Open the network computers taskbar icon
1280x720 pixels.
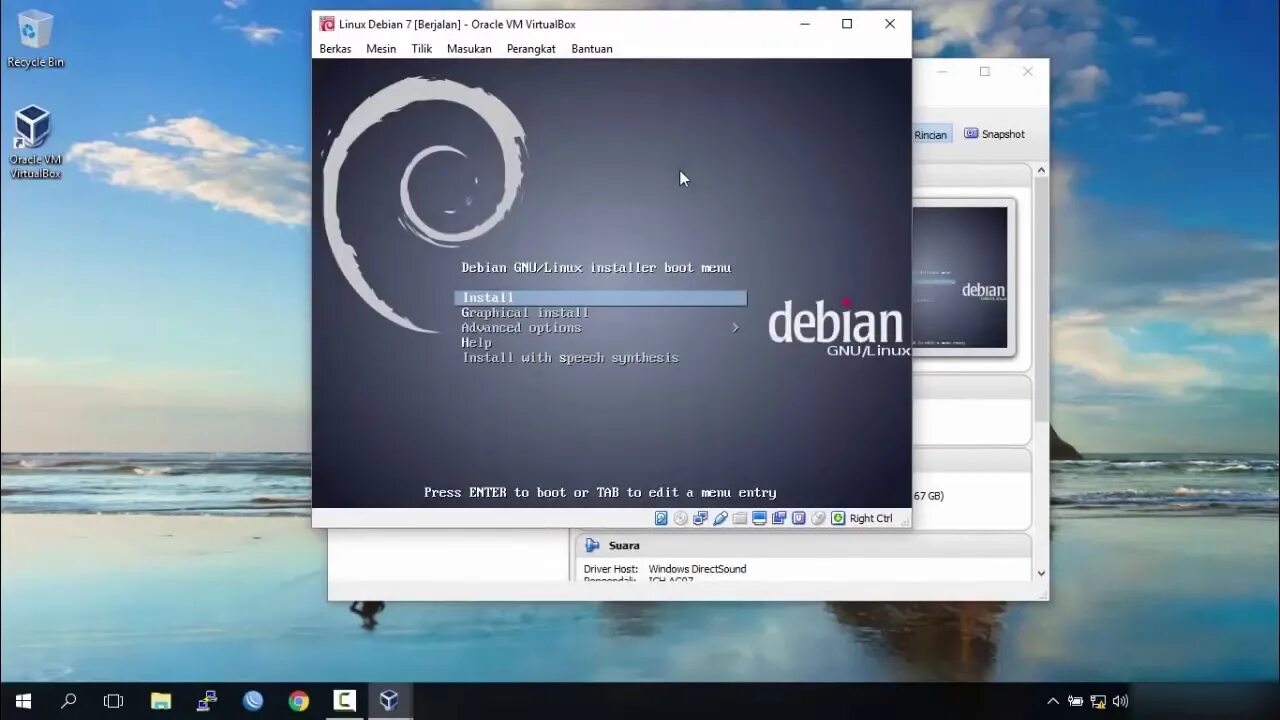[x=207, y=701]
